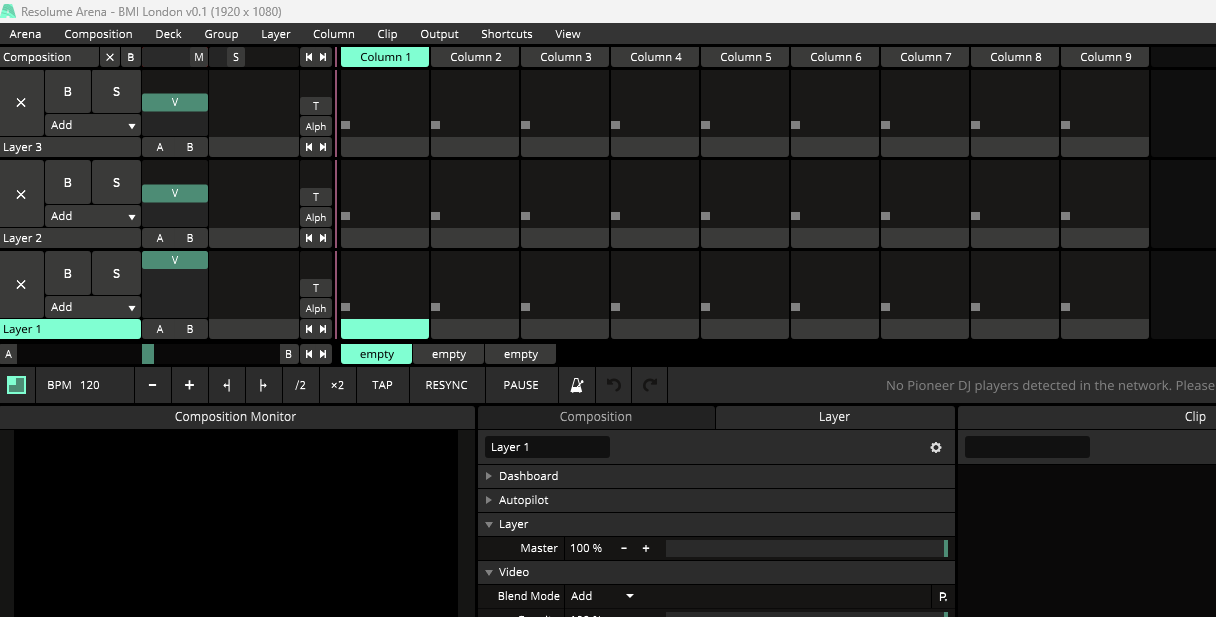Viewport: 1216px width, 617px height.
Task: Click the redo arrow icon
Action: (x=650, y=385)
